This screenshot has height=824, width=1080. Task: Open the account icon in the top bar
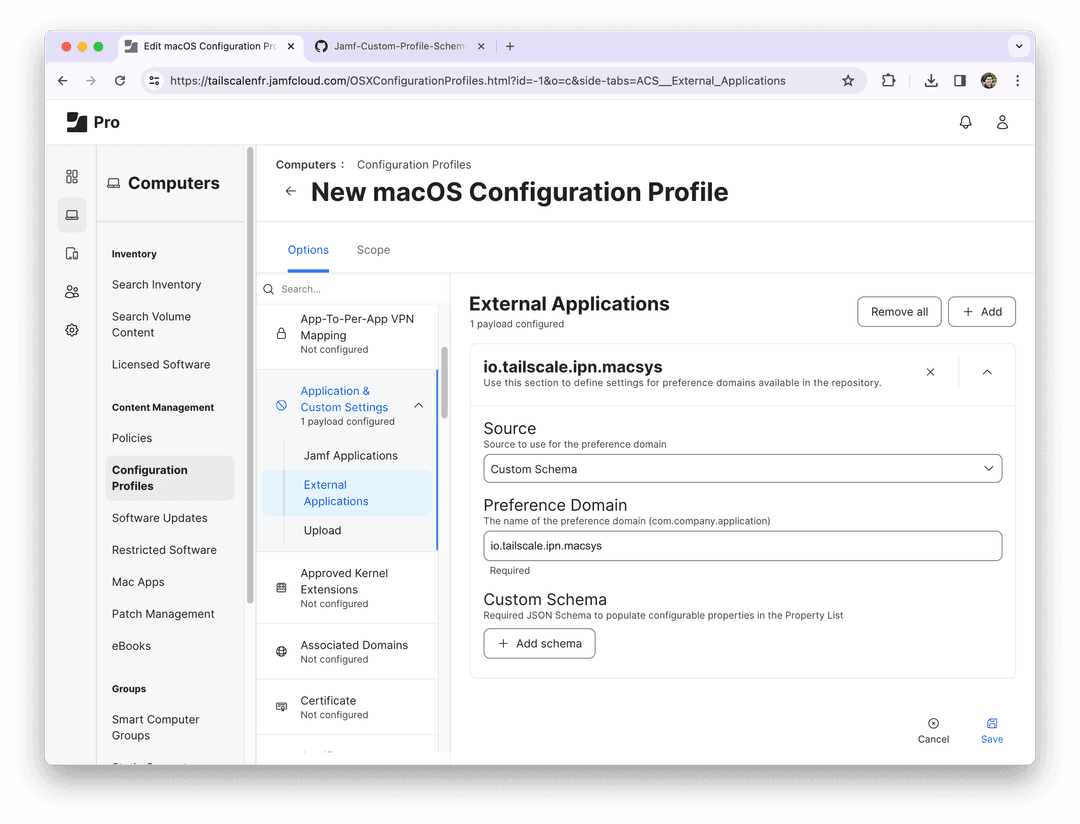pos(1003,121)
